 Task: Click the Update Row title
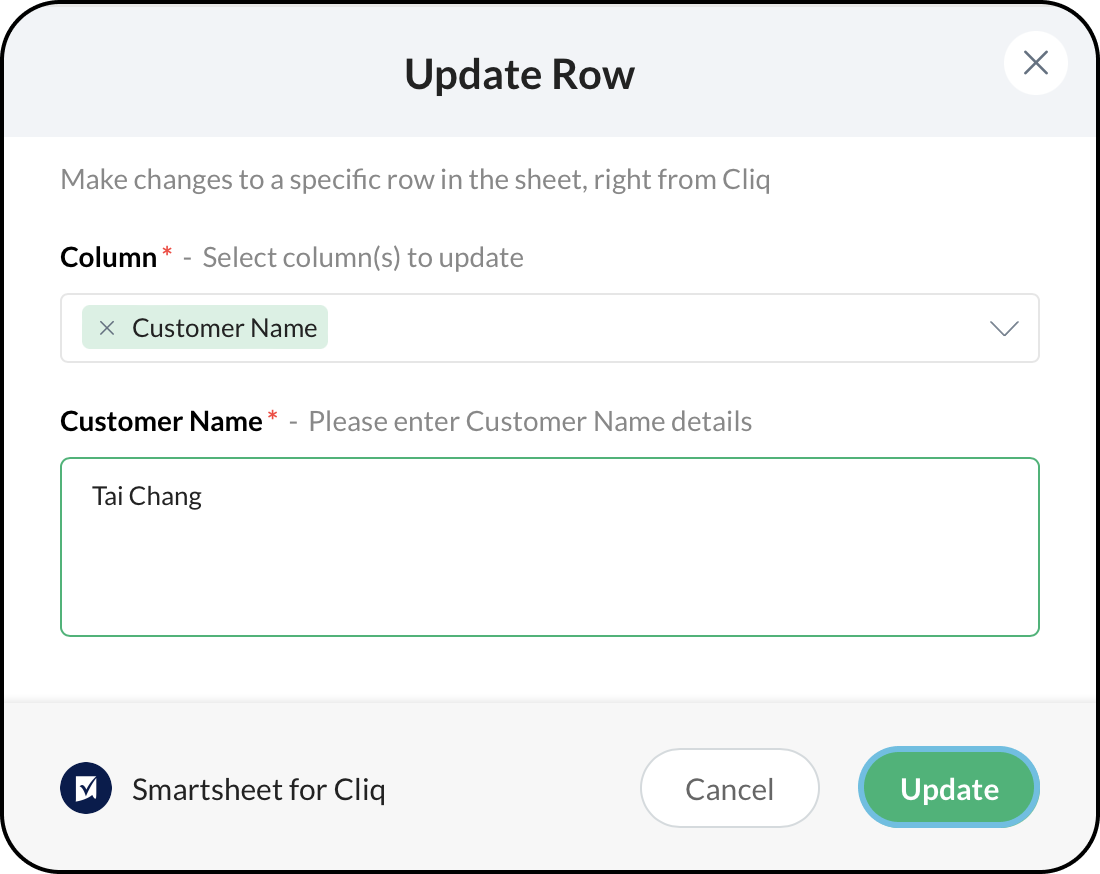[519, 75]
